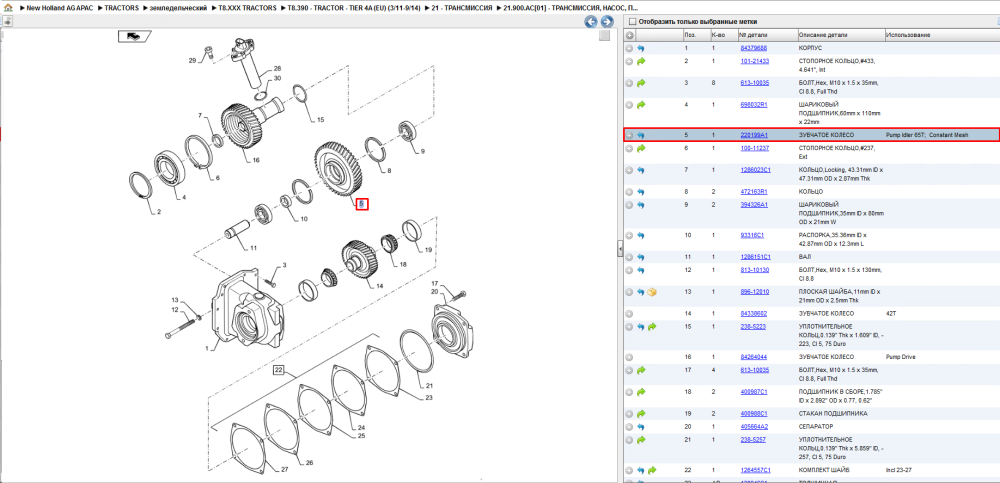The image size is (1000, 483).
Task: Click blue arrow icon for part 472163R1
Action: (x=641, y=191)
